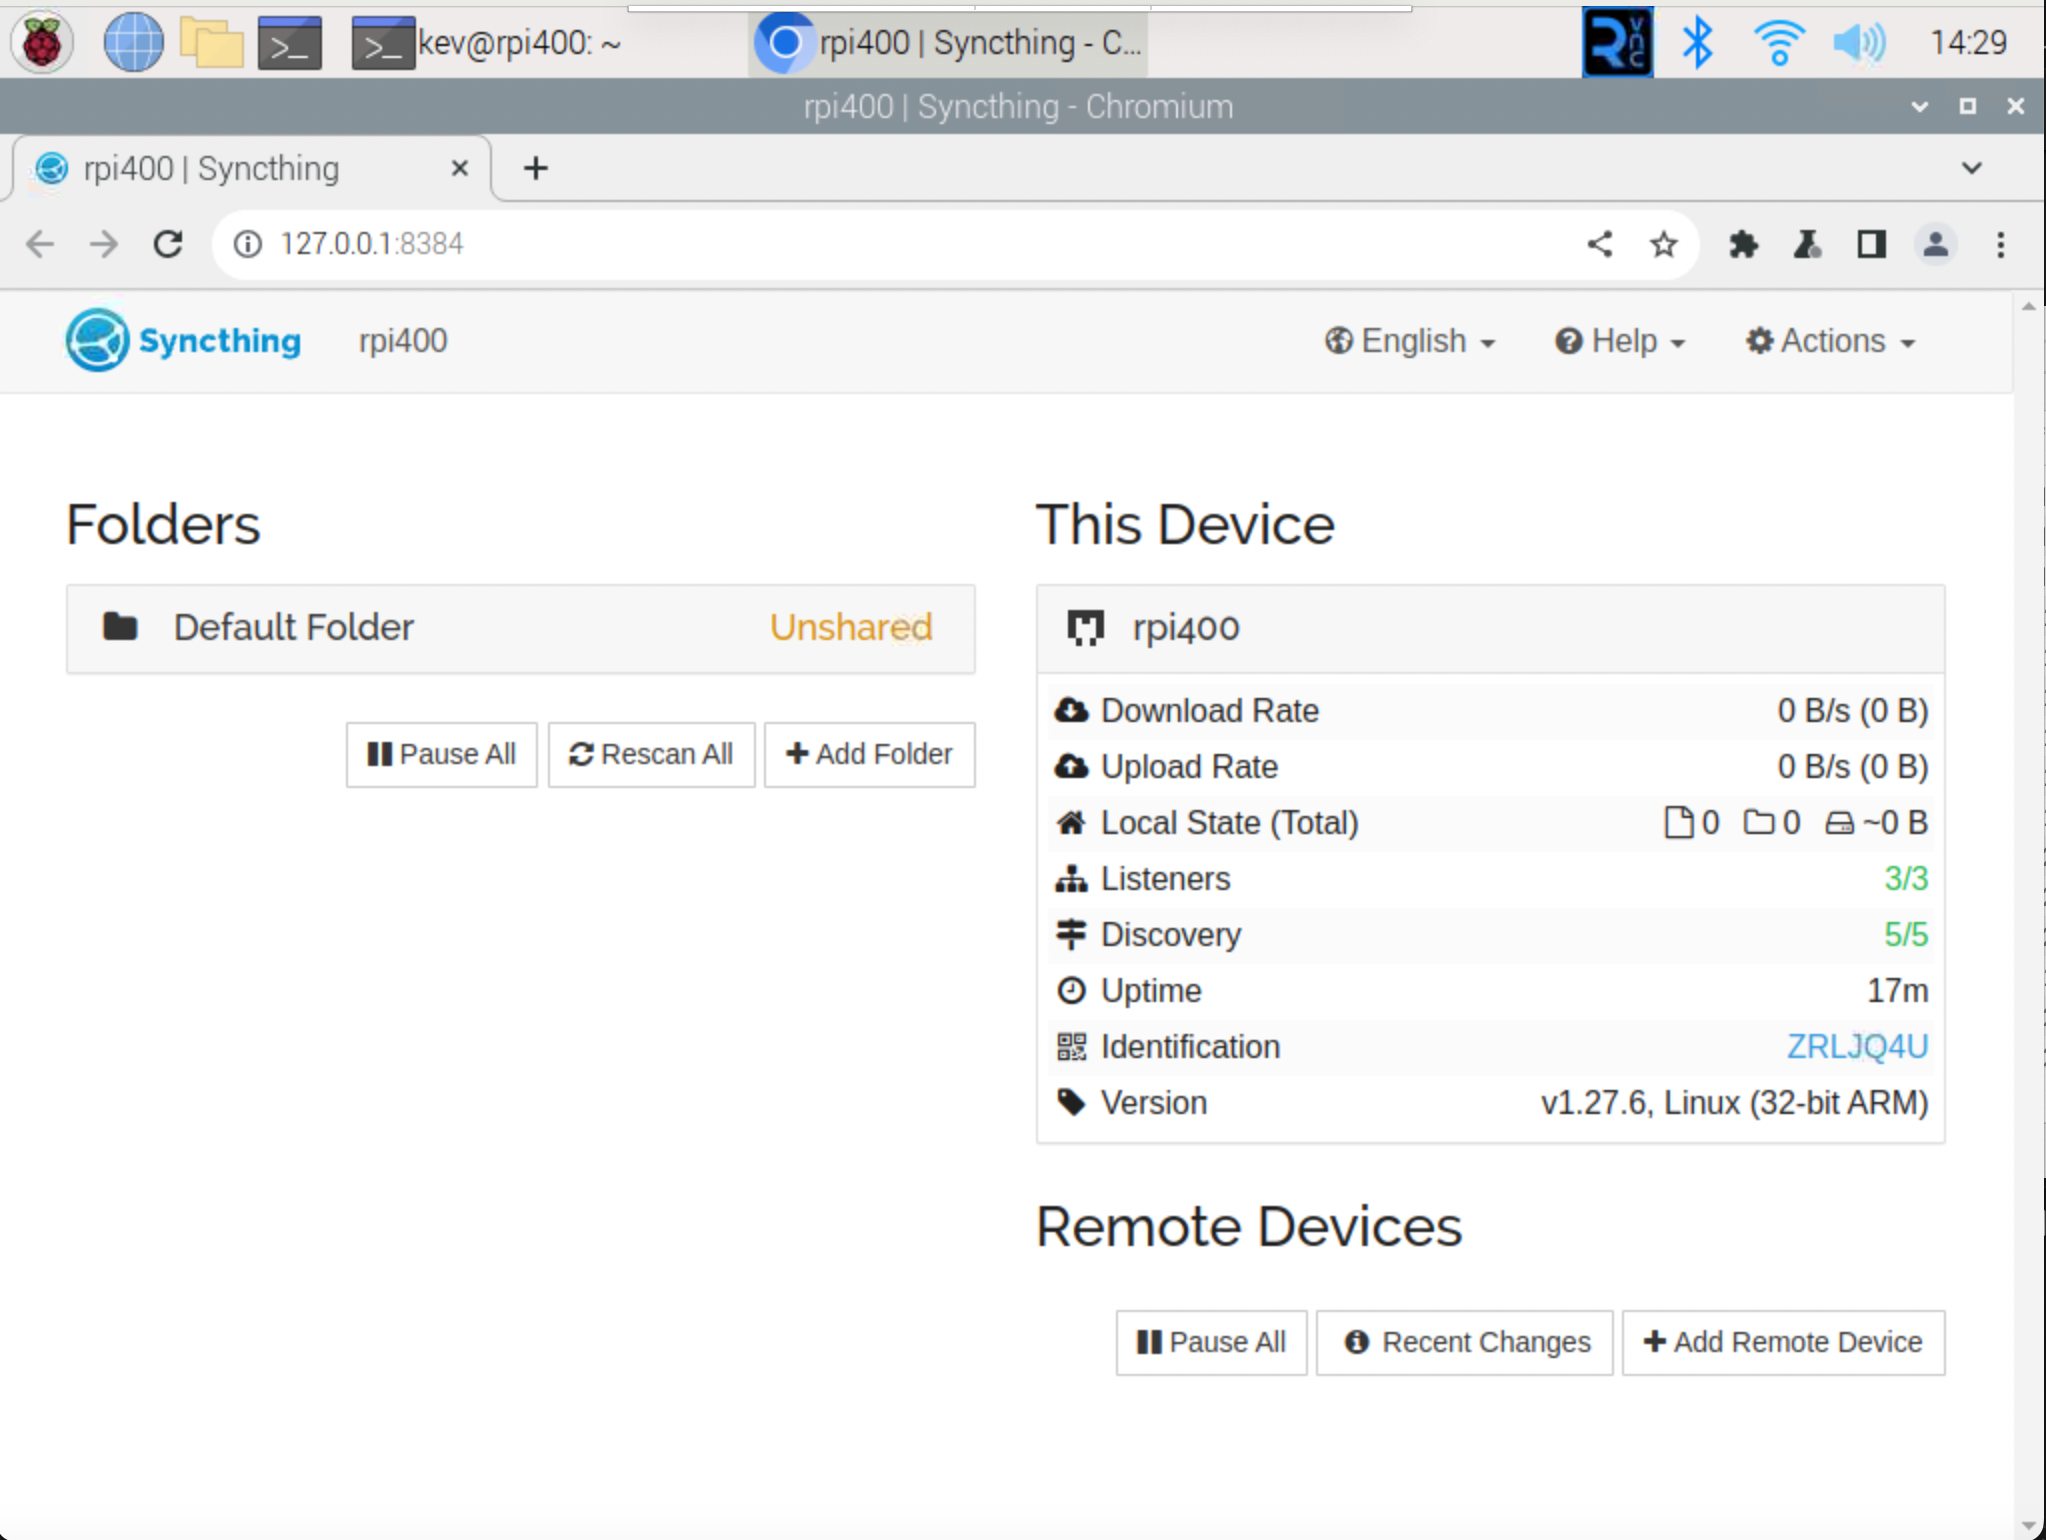View site information icon in address bar
This screenshot has height=1540, width=2046.
click(247, 244)
